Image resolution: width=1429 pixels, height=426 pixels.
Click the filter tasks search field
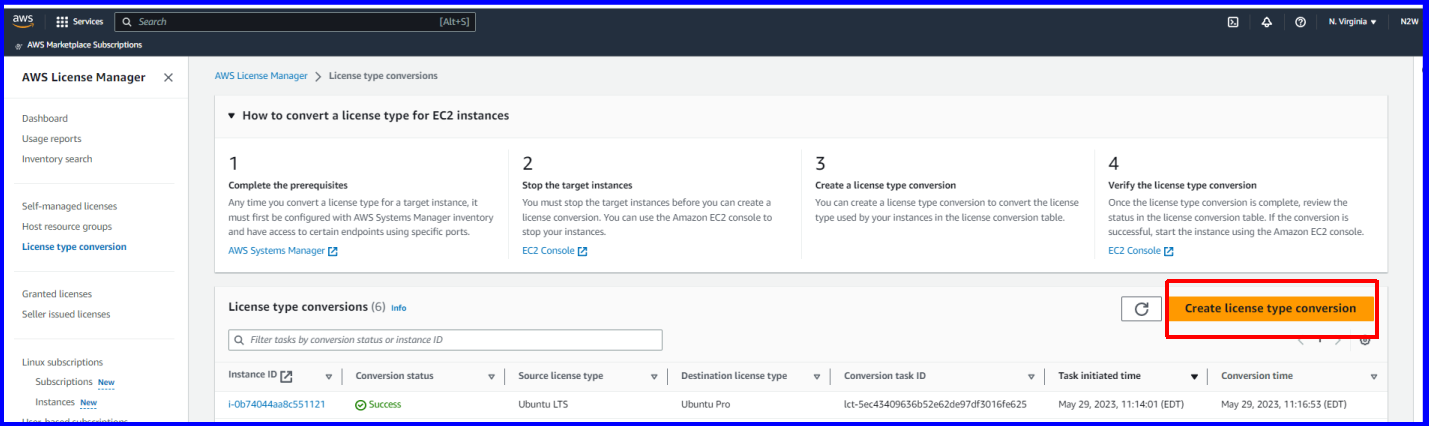coord(445,340)
